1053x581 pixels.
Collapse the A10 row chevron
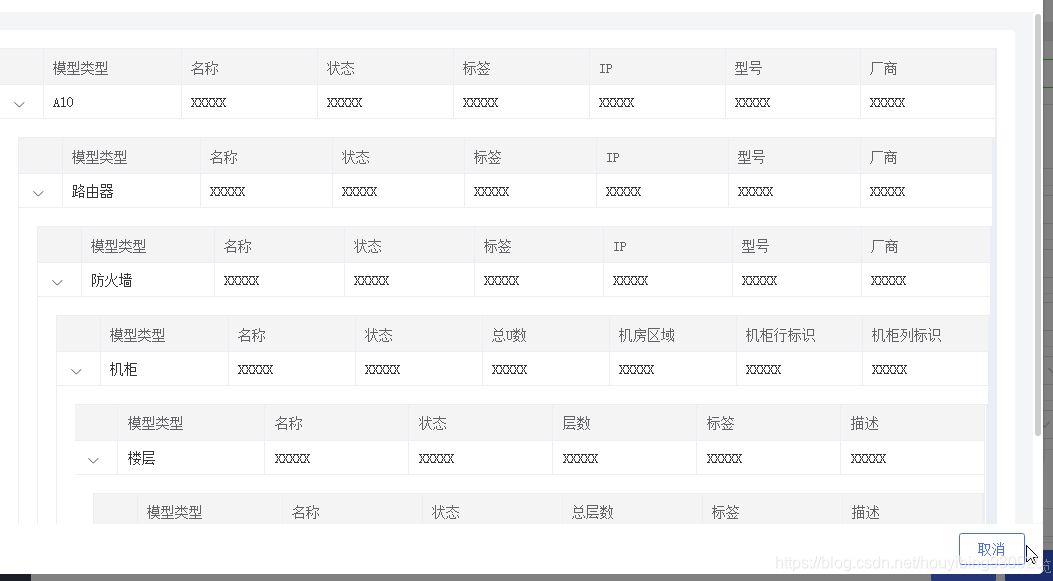coord(19,104)
